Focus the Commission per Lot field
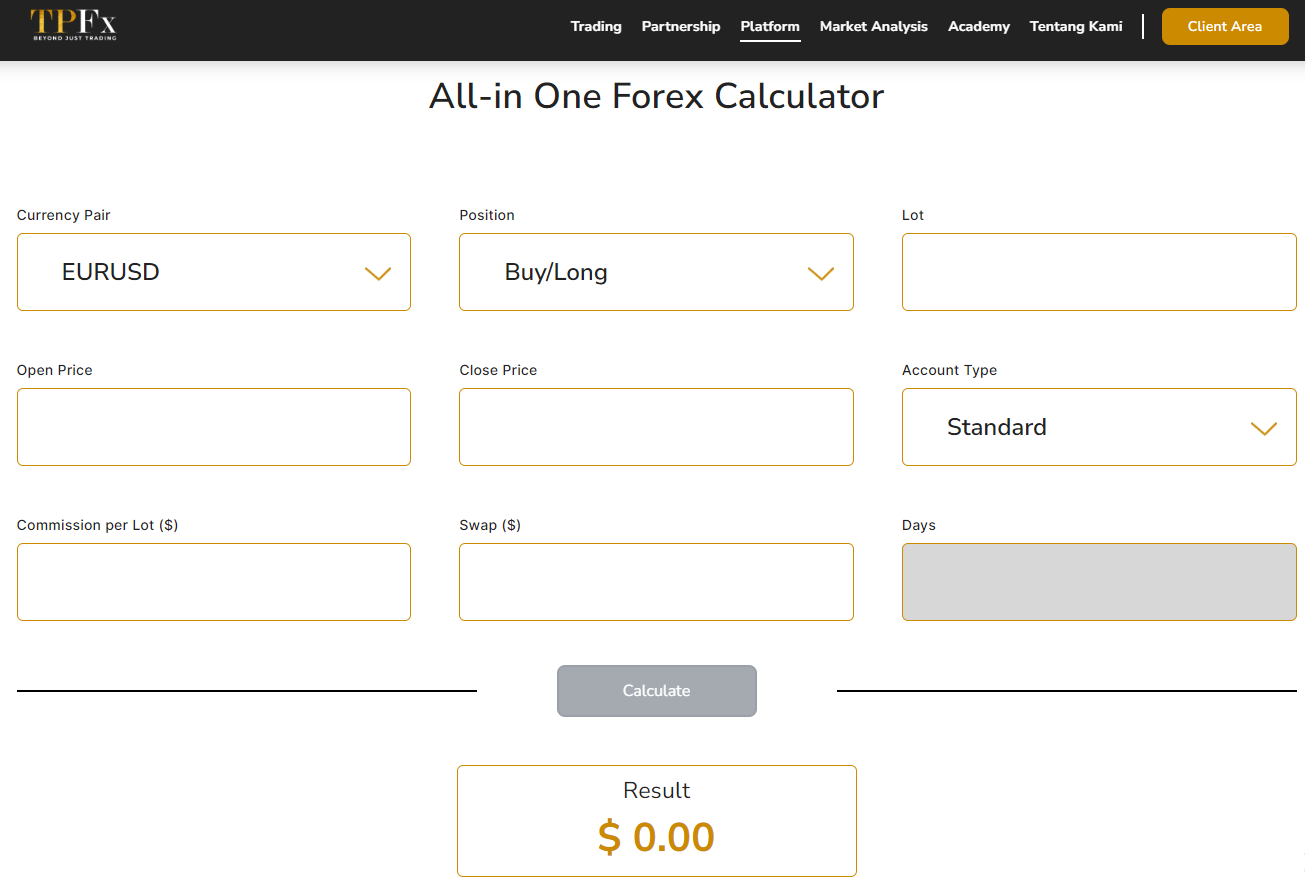1305x888 pixels. 214,582
